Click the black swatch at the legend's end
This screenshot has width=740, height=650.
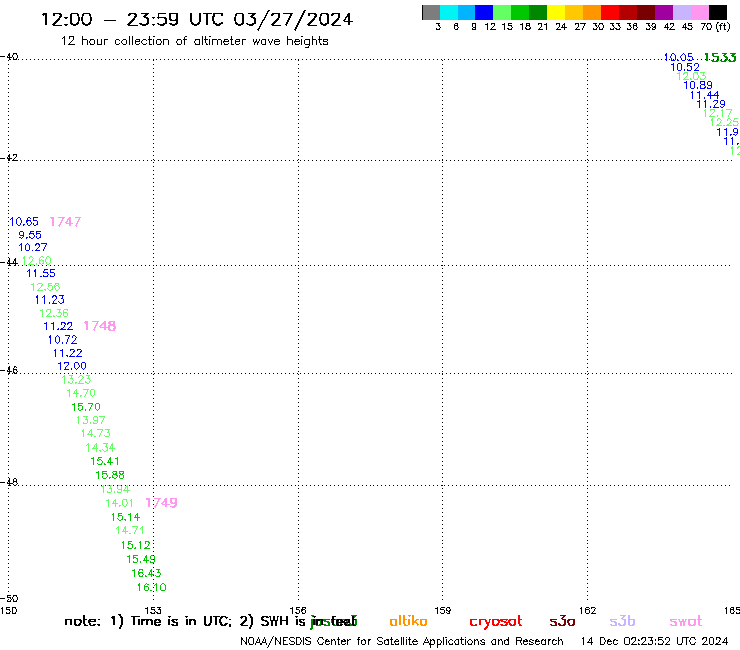click(x=717, y=12)
